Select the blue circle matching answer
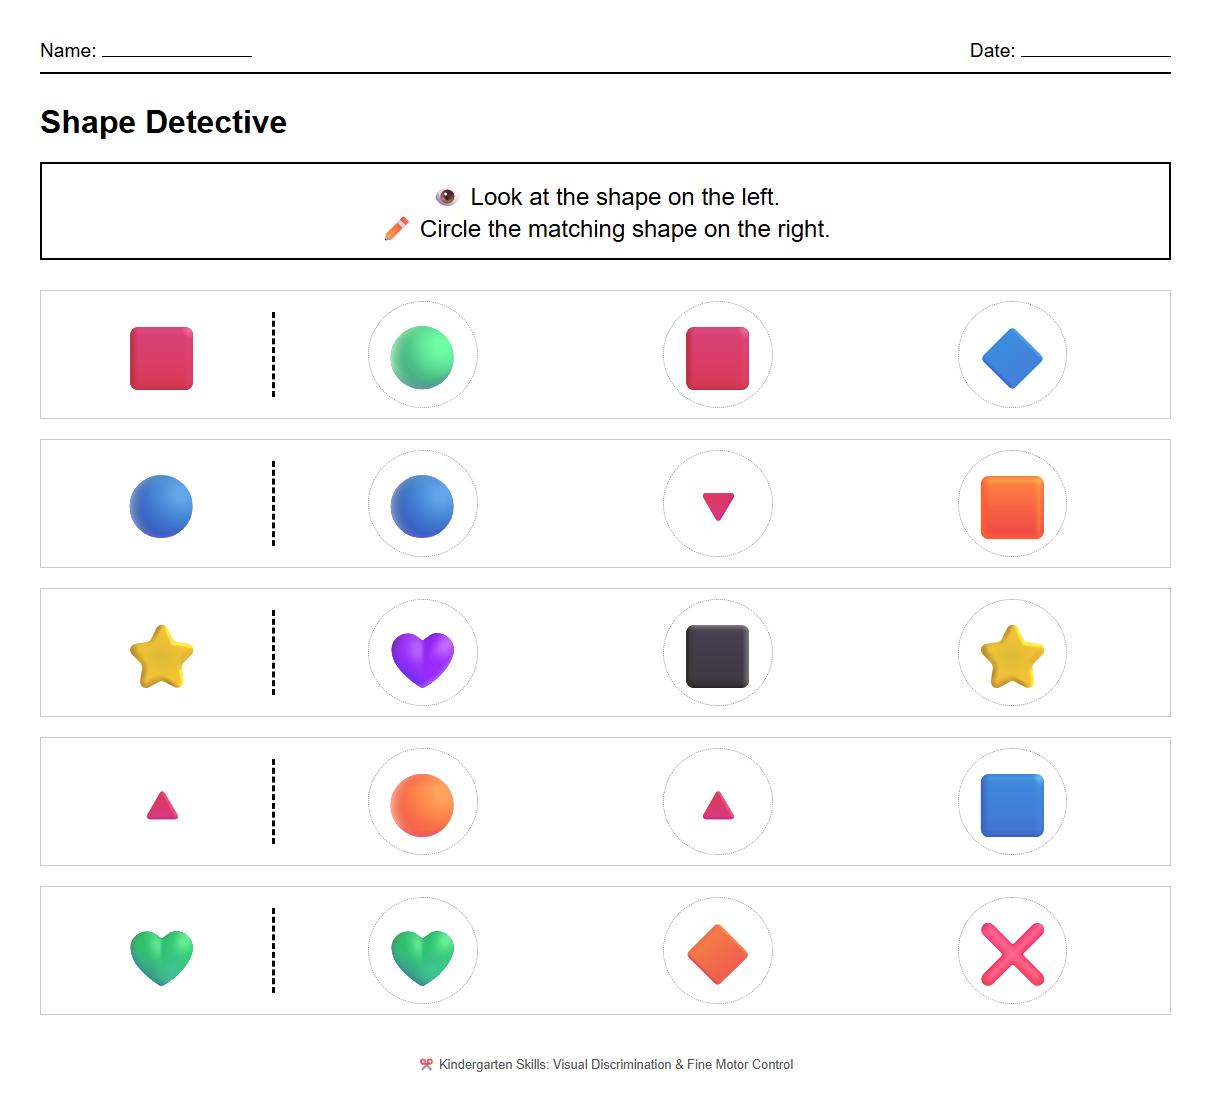Image resolution: width=1211 pixels, height=1112 pixels. point(421,504)
